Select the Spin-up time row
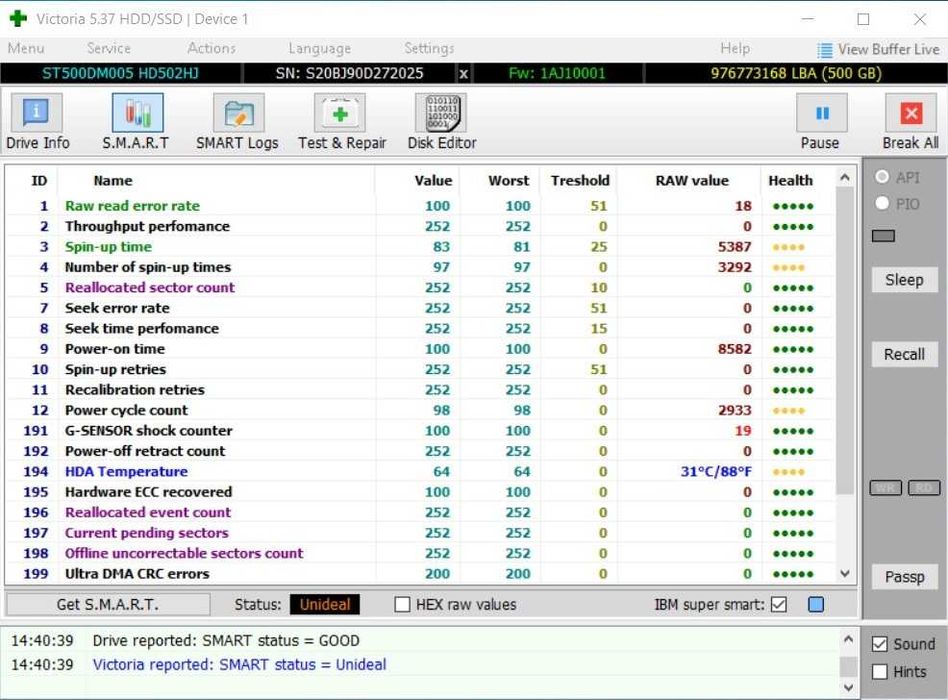948x700 pixels. tap(421, 247)
